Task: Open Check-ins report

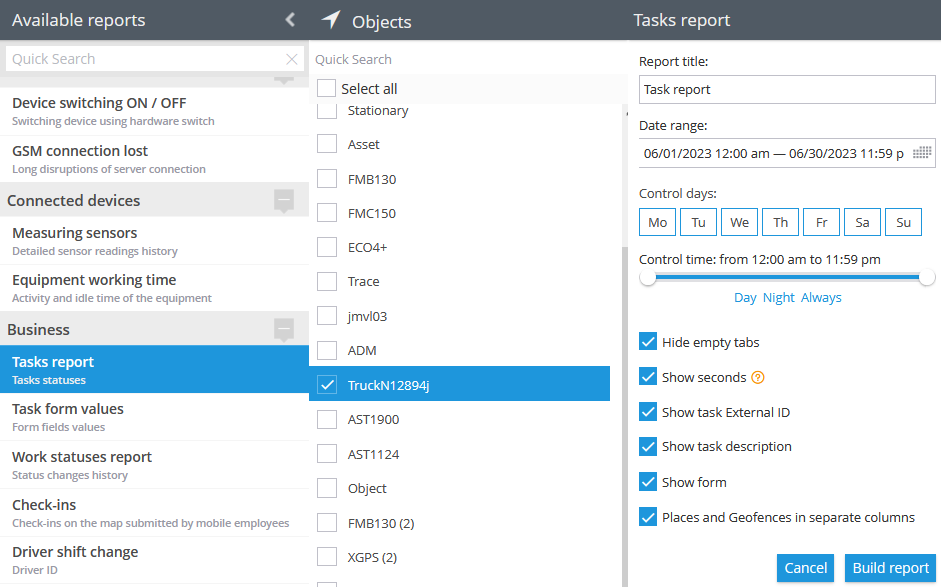Action: coord(154,513)
